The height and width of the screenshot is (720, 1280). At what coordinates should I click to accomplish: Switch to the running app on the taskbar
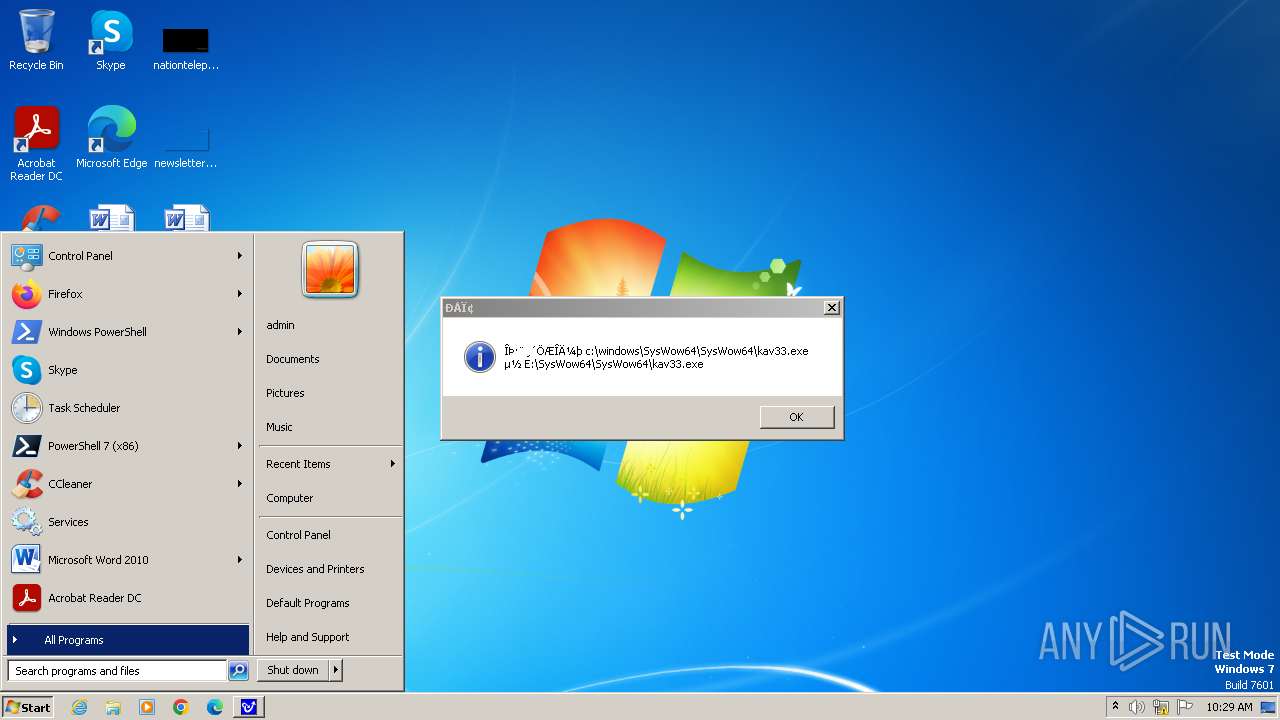(249, 707)
